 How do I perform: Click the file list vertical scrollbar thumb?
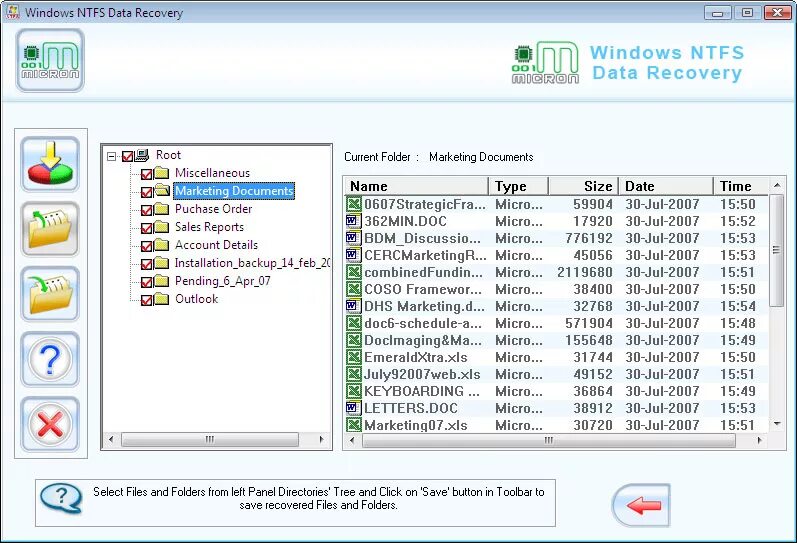[776, 250]
